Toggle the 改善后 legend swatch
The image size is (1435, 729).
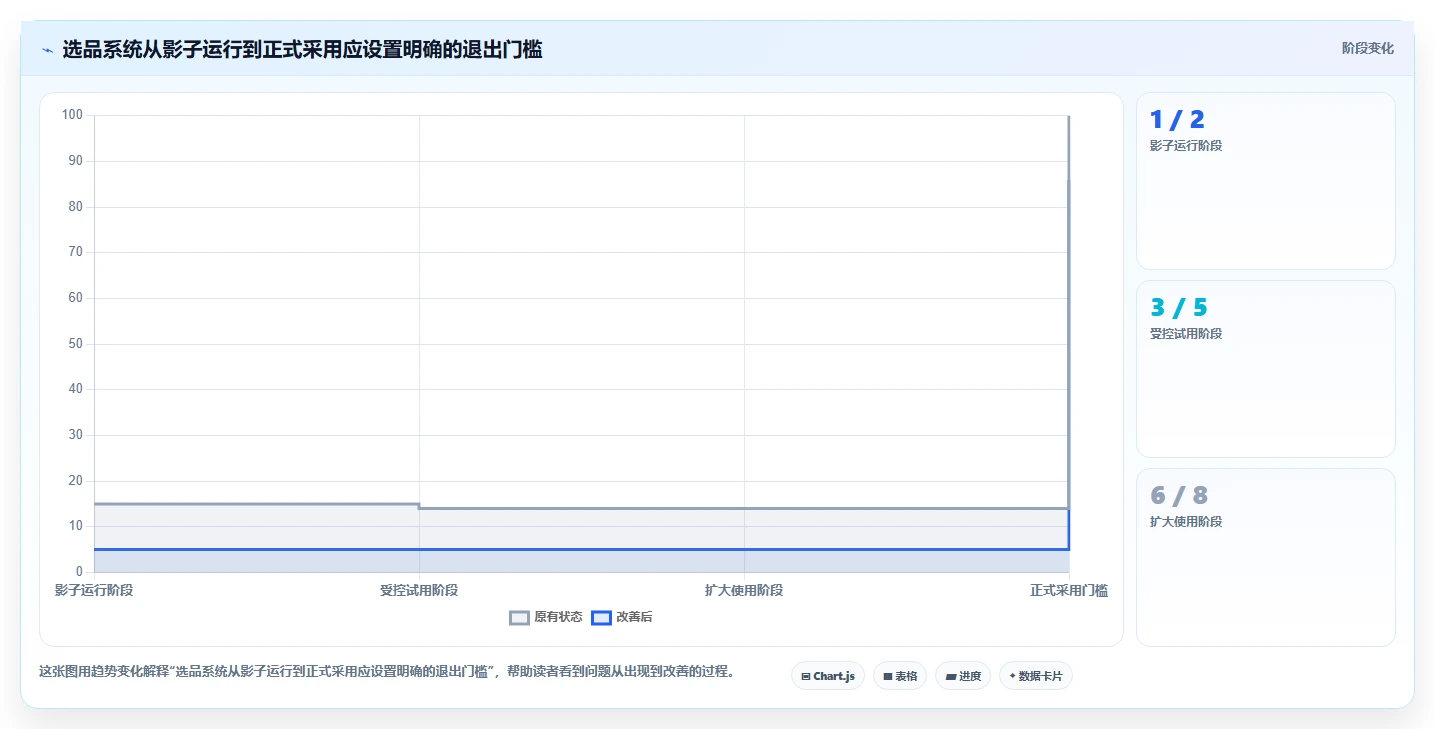(x=601, y=618)
